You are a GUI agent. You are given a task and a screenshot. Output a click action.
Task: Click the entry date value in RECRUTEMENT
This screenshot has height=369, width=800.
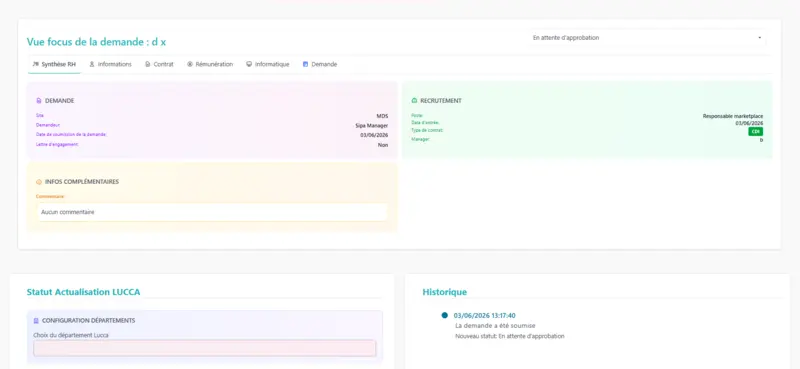749,124
